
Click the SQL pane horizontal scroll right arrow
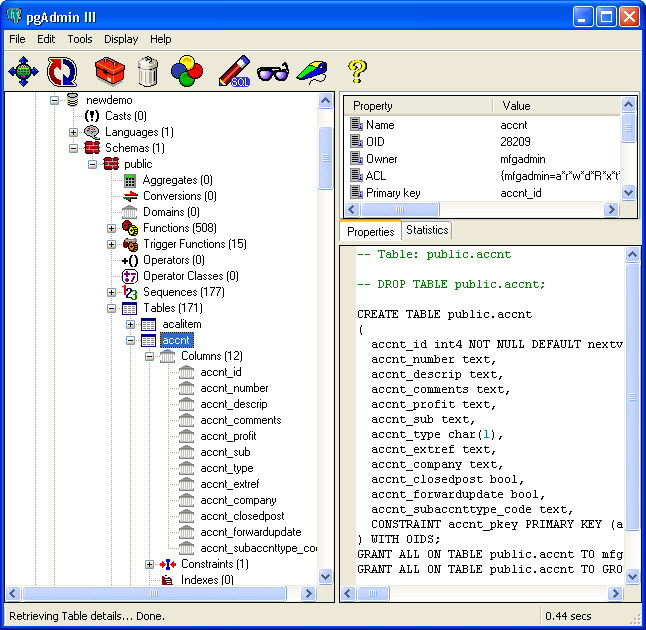click(x=615, y=593)
